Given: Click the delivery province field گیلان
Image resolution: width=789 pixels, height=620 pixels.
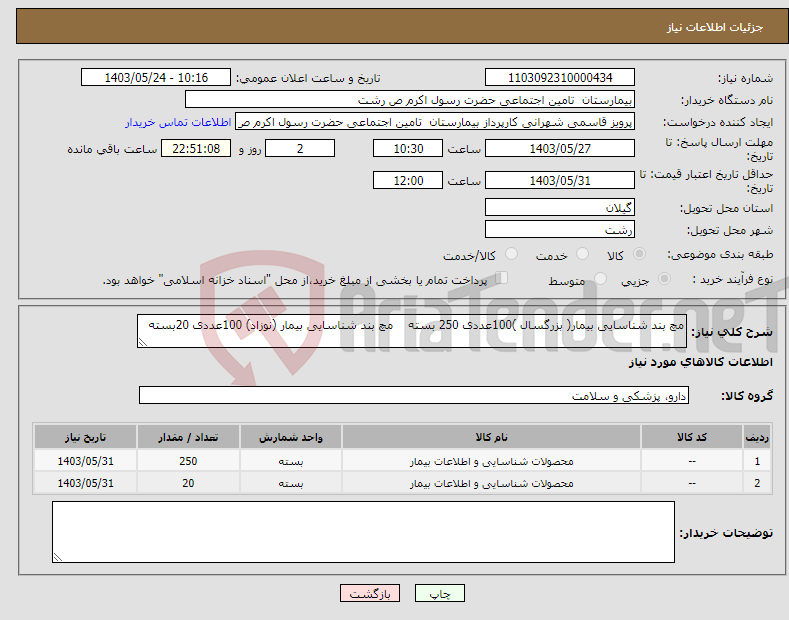Looking at the screenshot, I should tap(560, 207).
